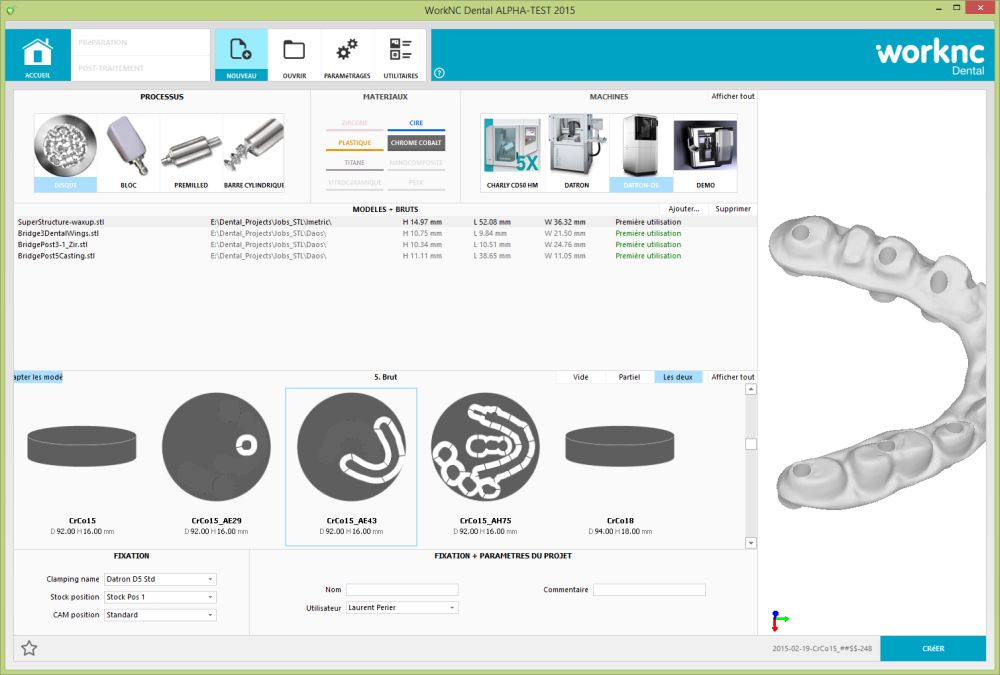1000x675 pixels.
Task: Select Bridge3DentalWings.stl row
Action: coord(385,234)
